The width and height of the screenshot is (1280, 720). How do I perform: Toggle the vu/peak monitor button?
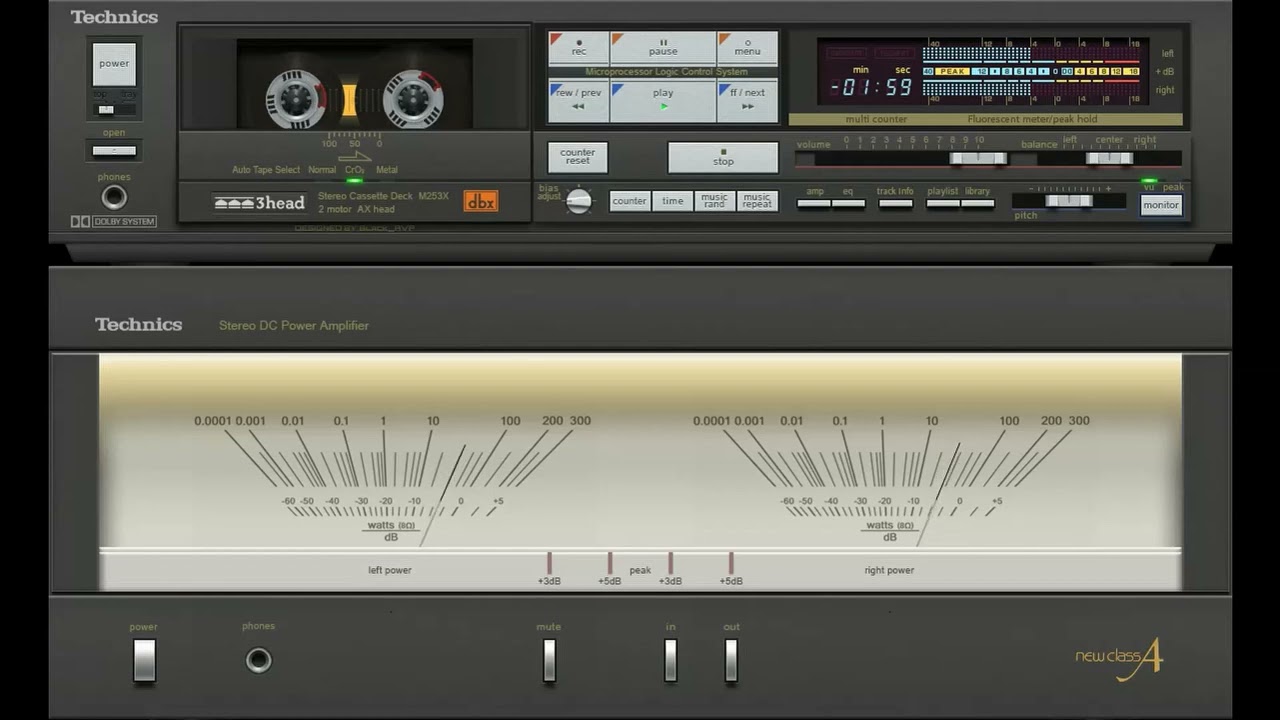point(1161,205)
